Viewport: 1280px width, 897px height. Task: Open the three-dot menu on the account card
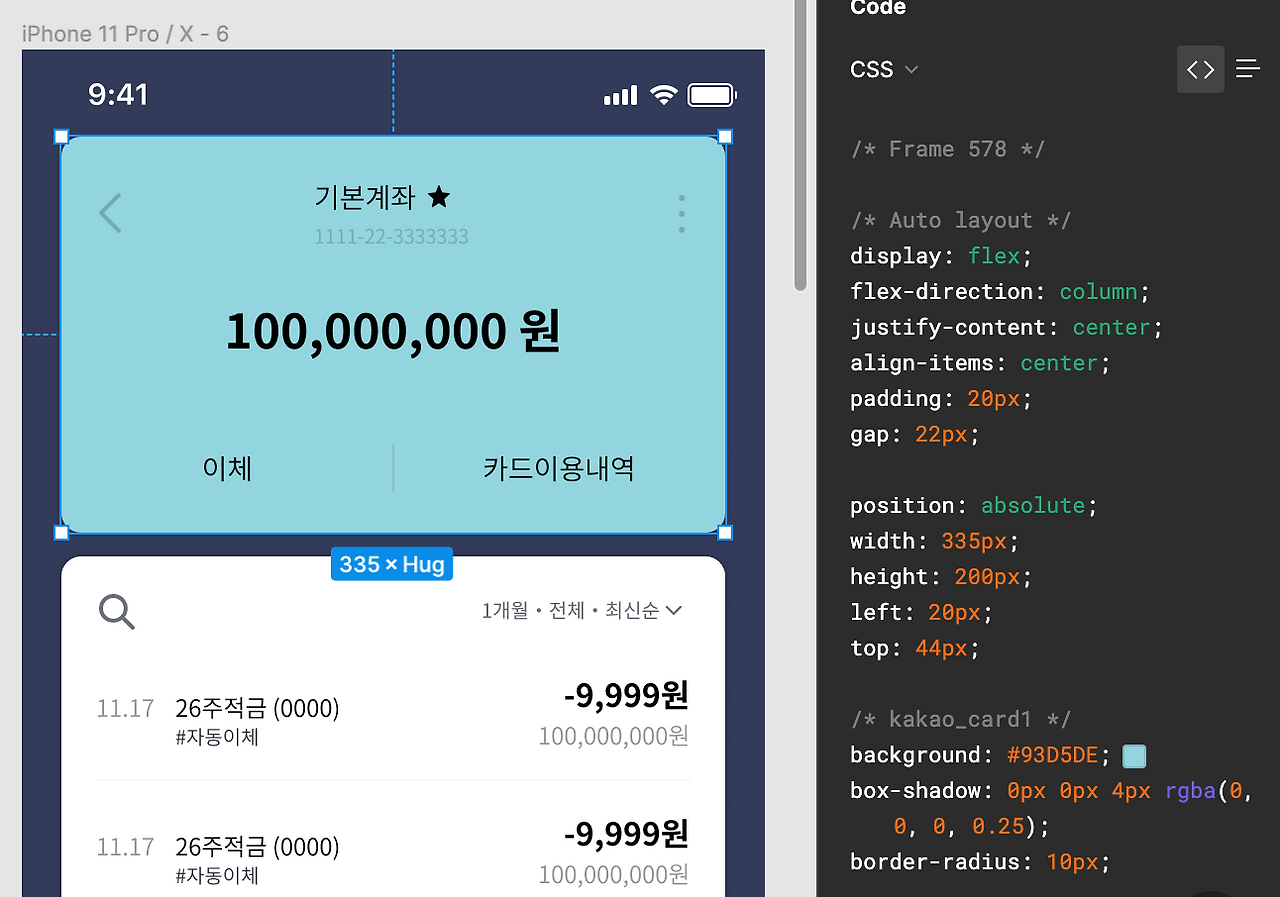coord(681,213)
